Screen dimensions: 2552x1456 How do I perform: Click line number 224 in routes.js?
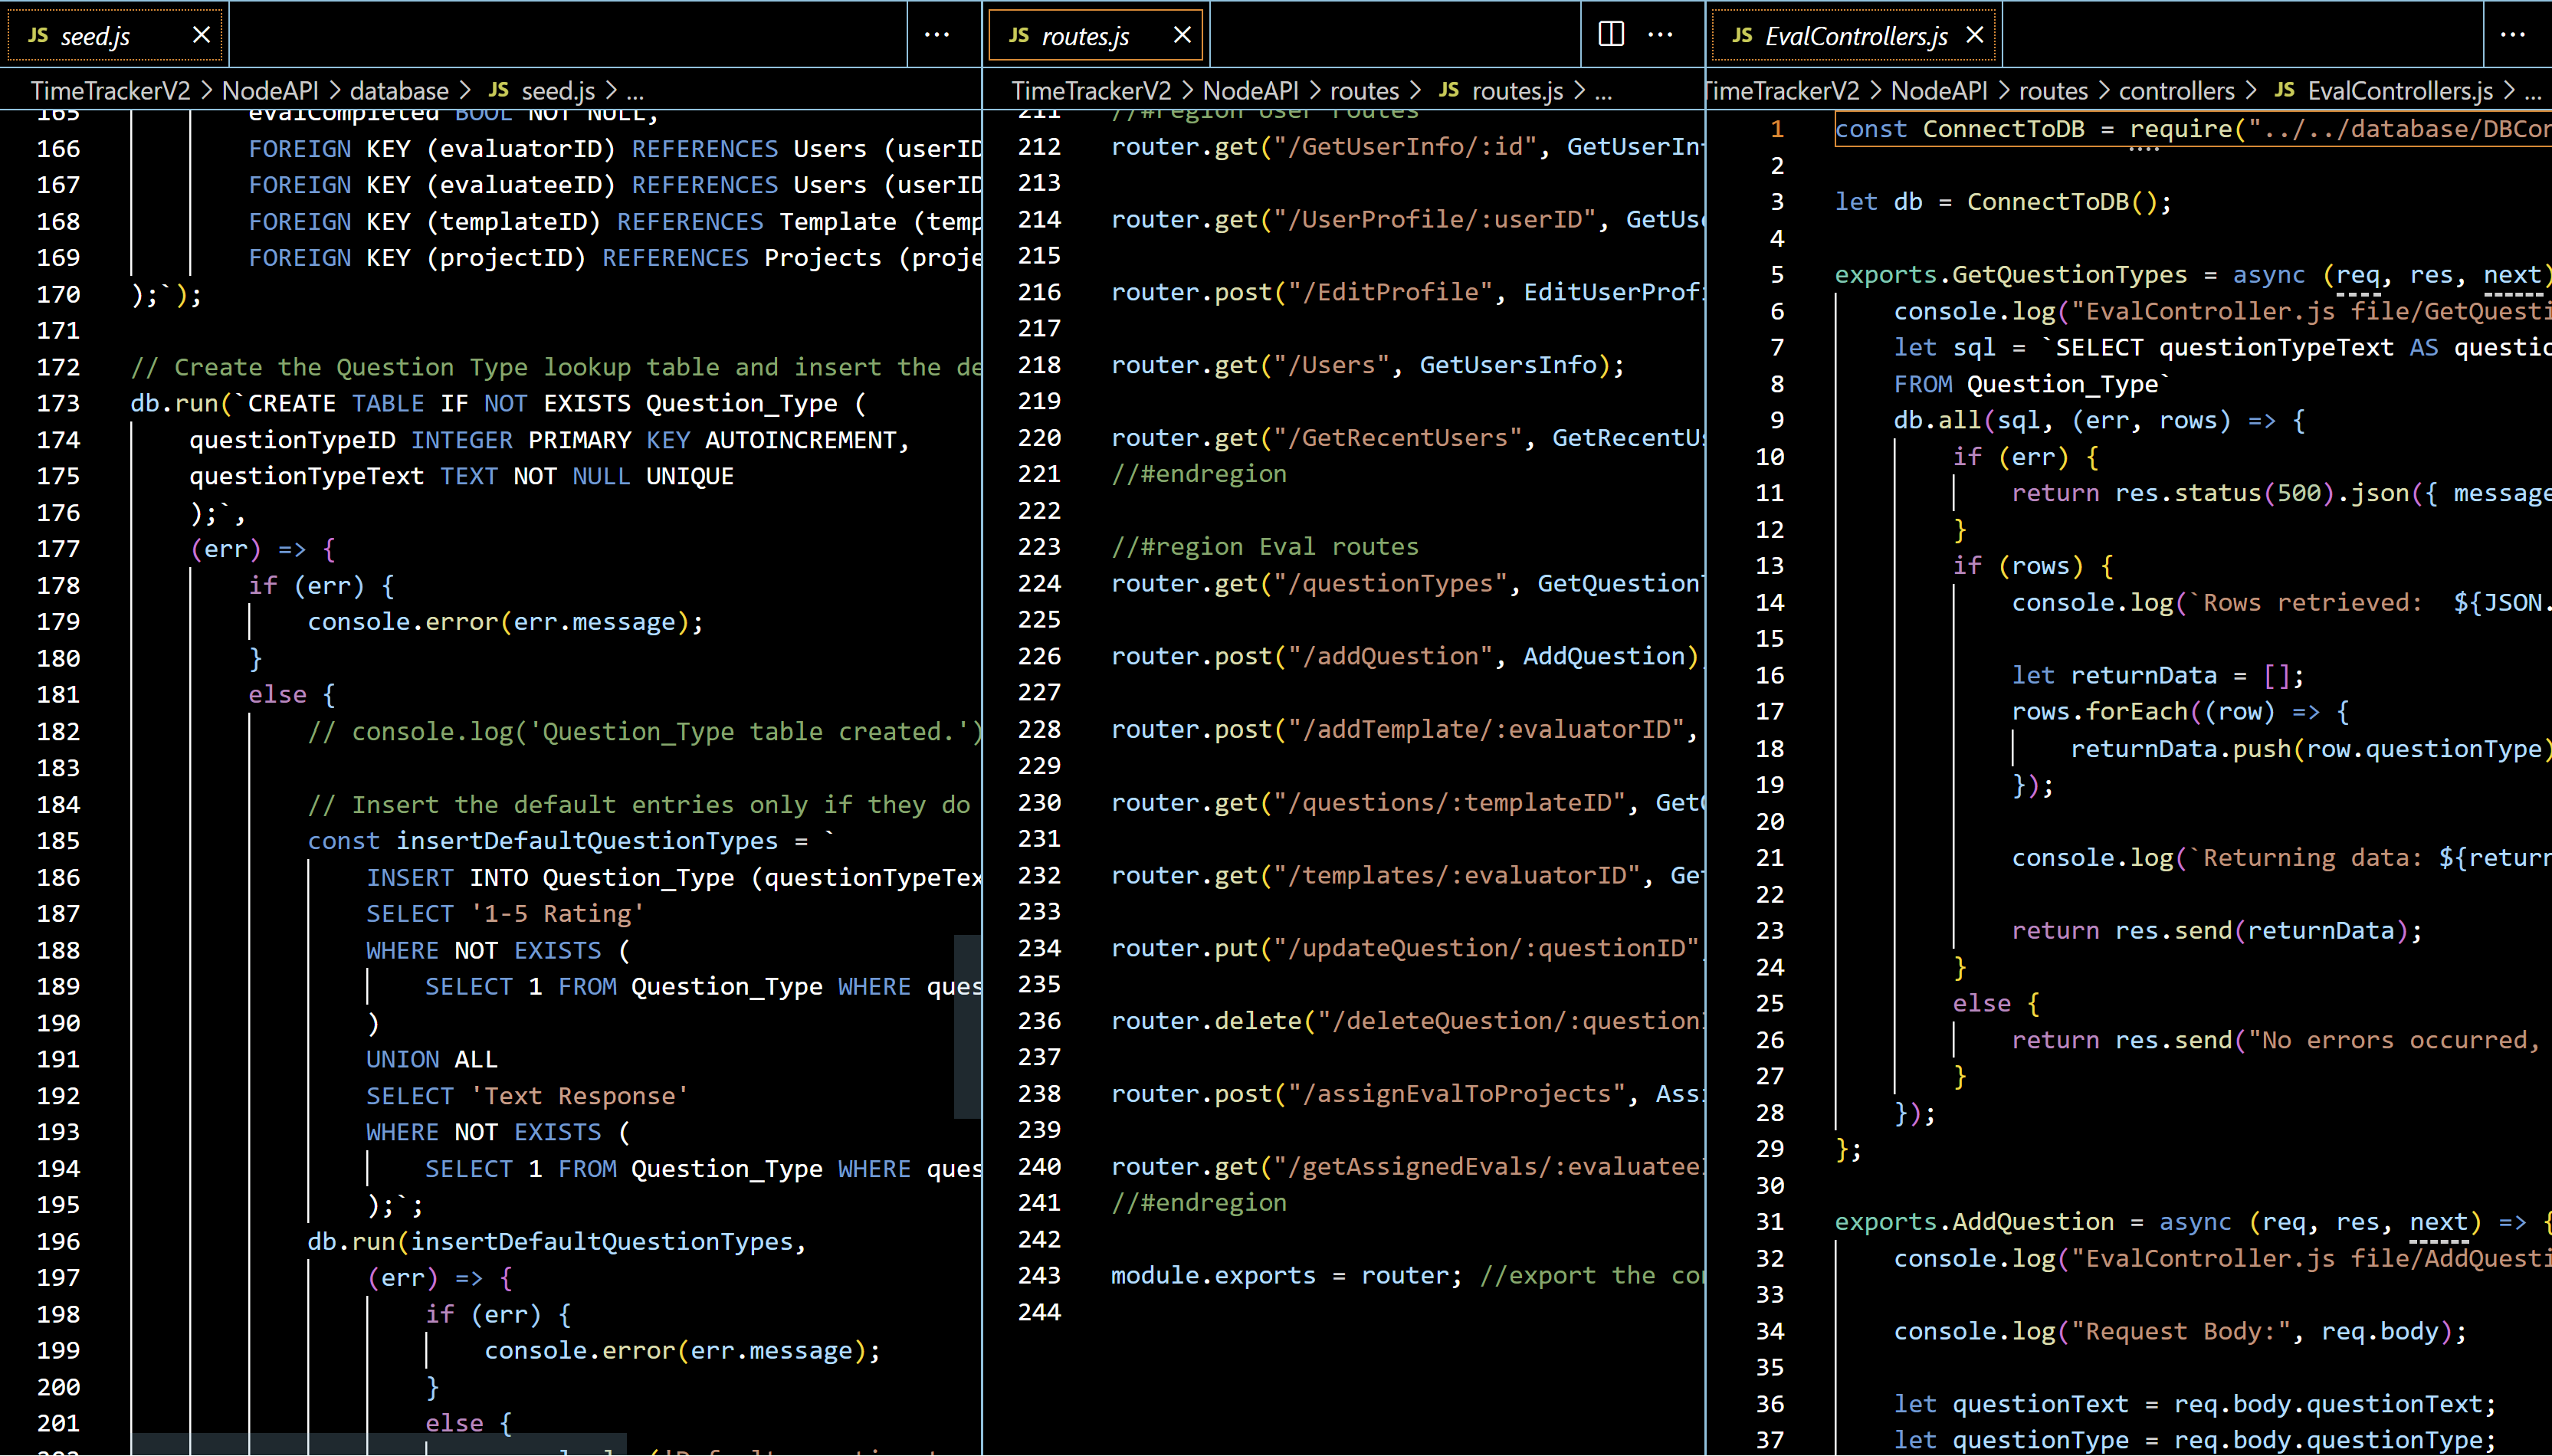1039,583
